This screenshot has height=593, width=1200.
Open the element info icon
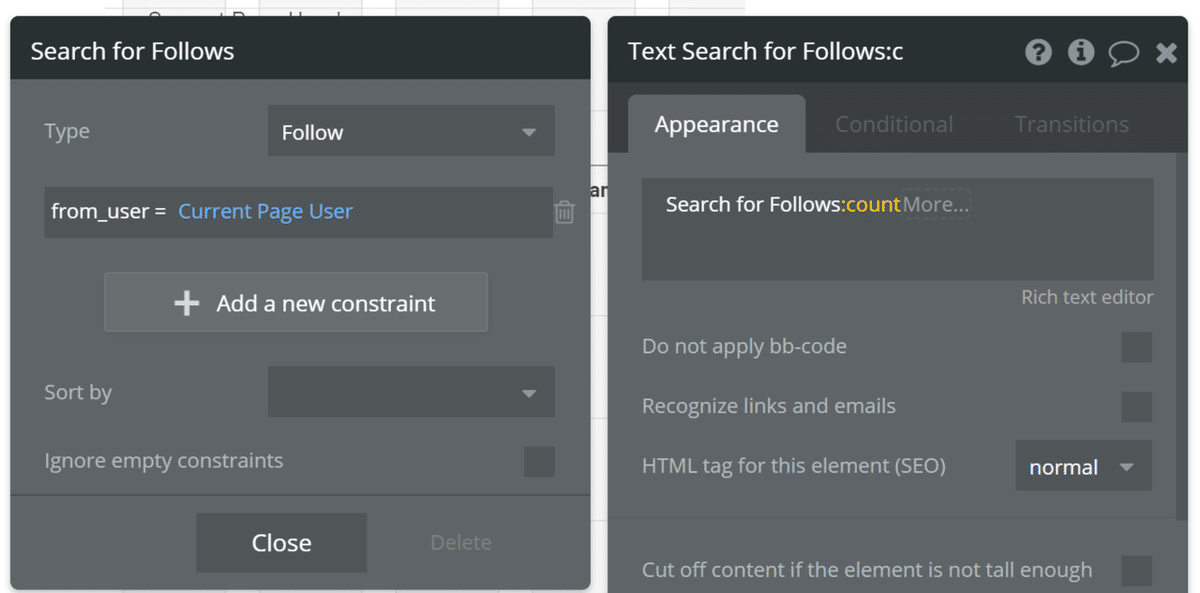coord(1081,52)
